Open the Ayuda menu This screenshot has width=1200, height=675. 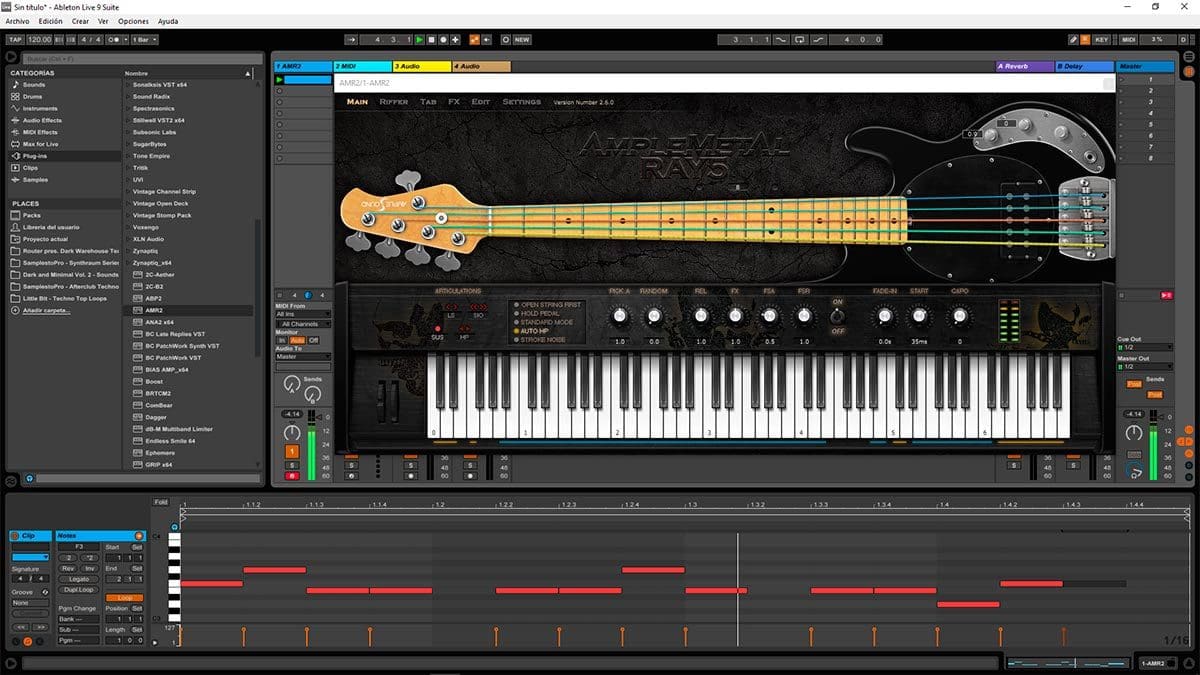pos(169,21)
